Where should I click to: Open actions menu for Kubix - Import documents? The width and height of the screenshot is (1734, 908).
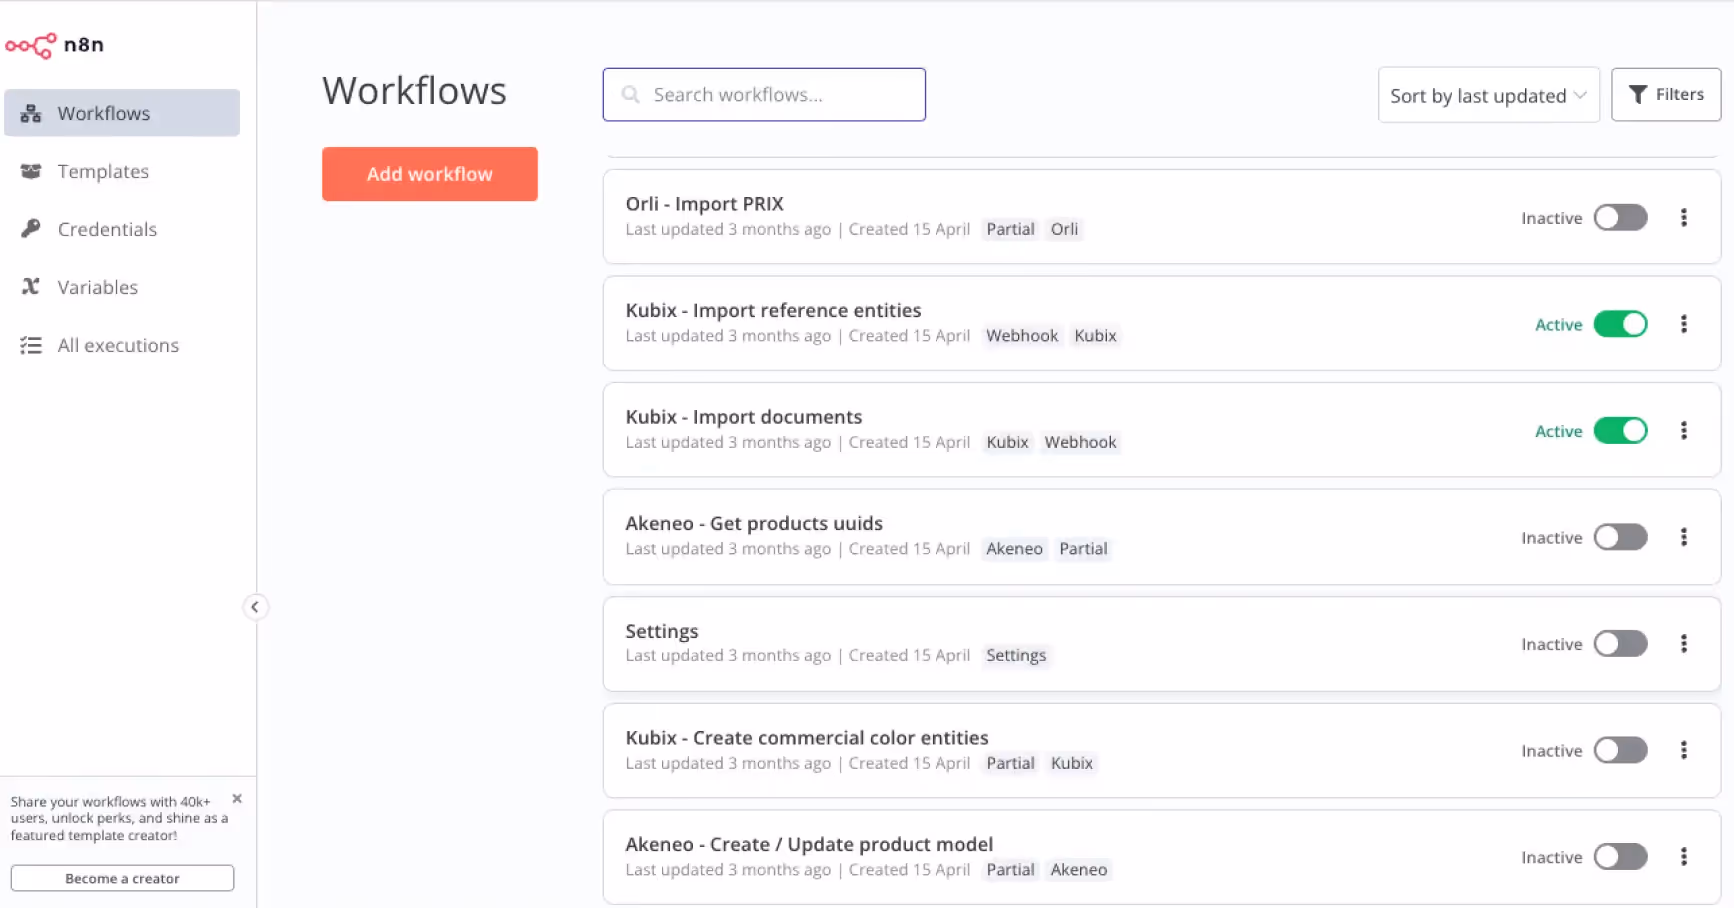1684,431
